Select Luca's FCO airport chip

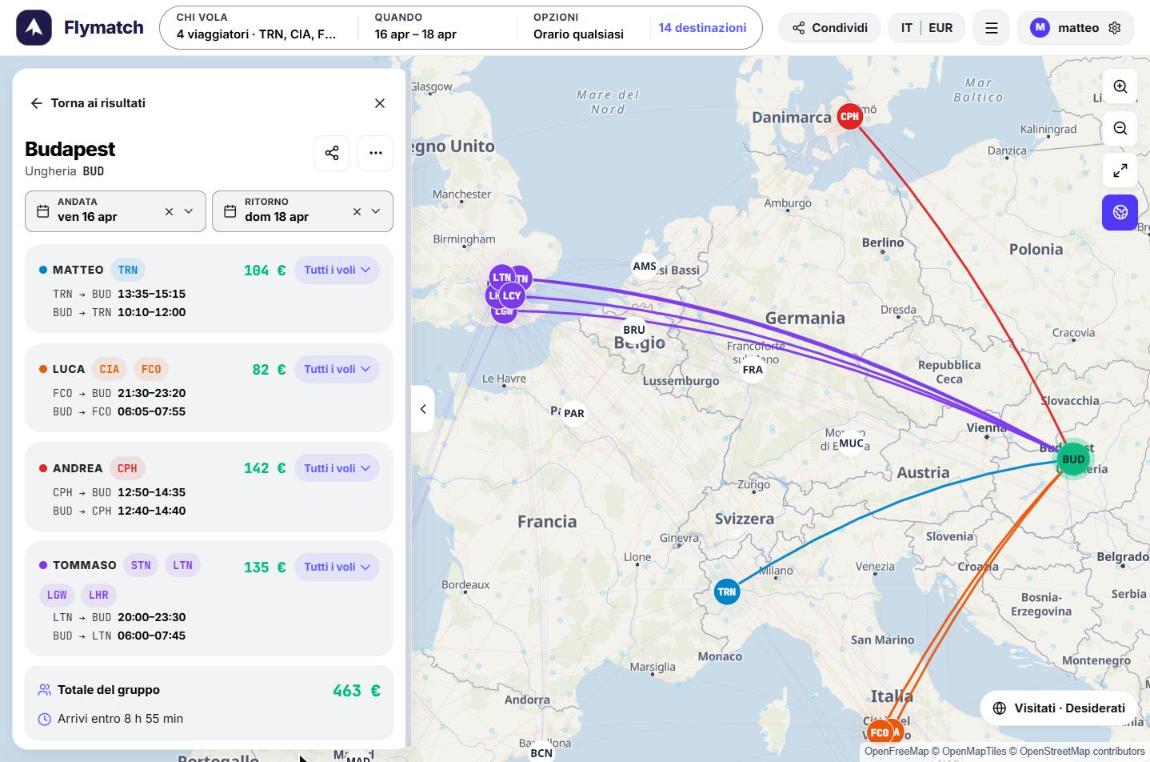point(151,369)
